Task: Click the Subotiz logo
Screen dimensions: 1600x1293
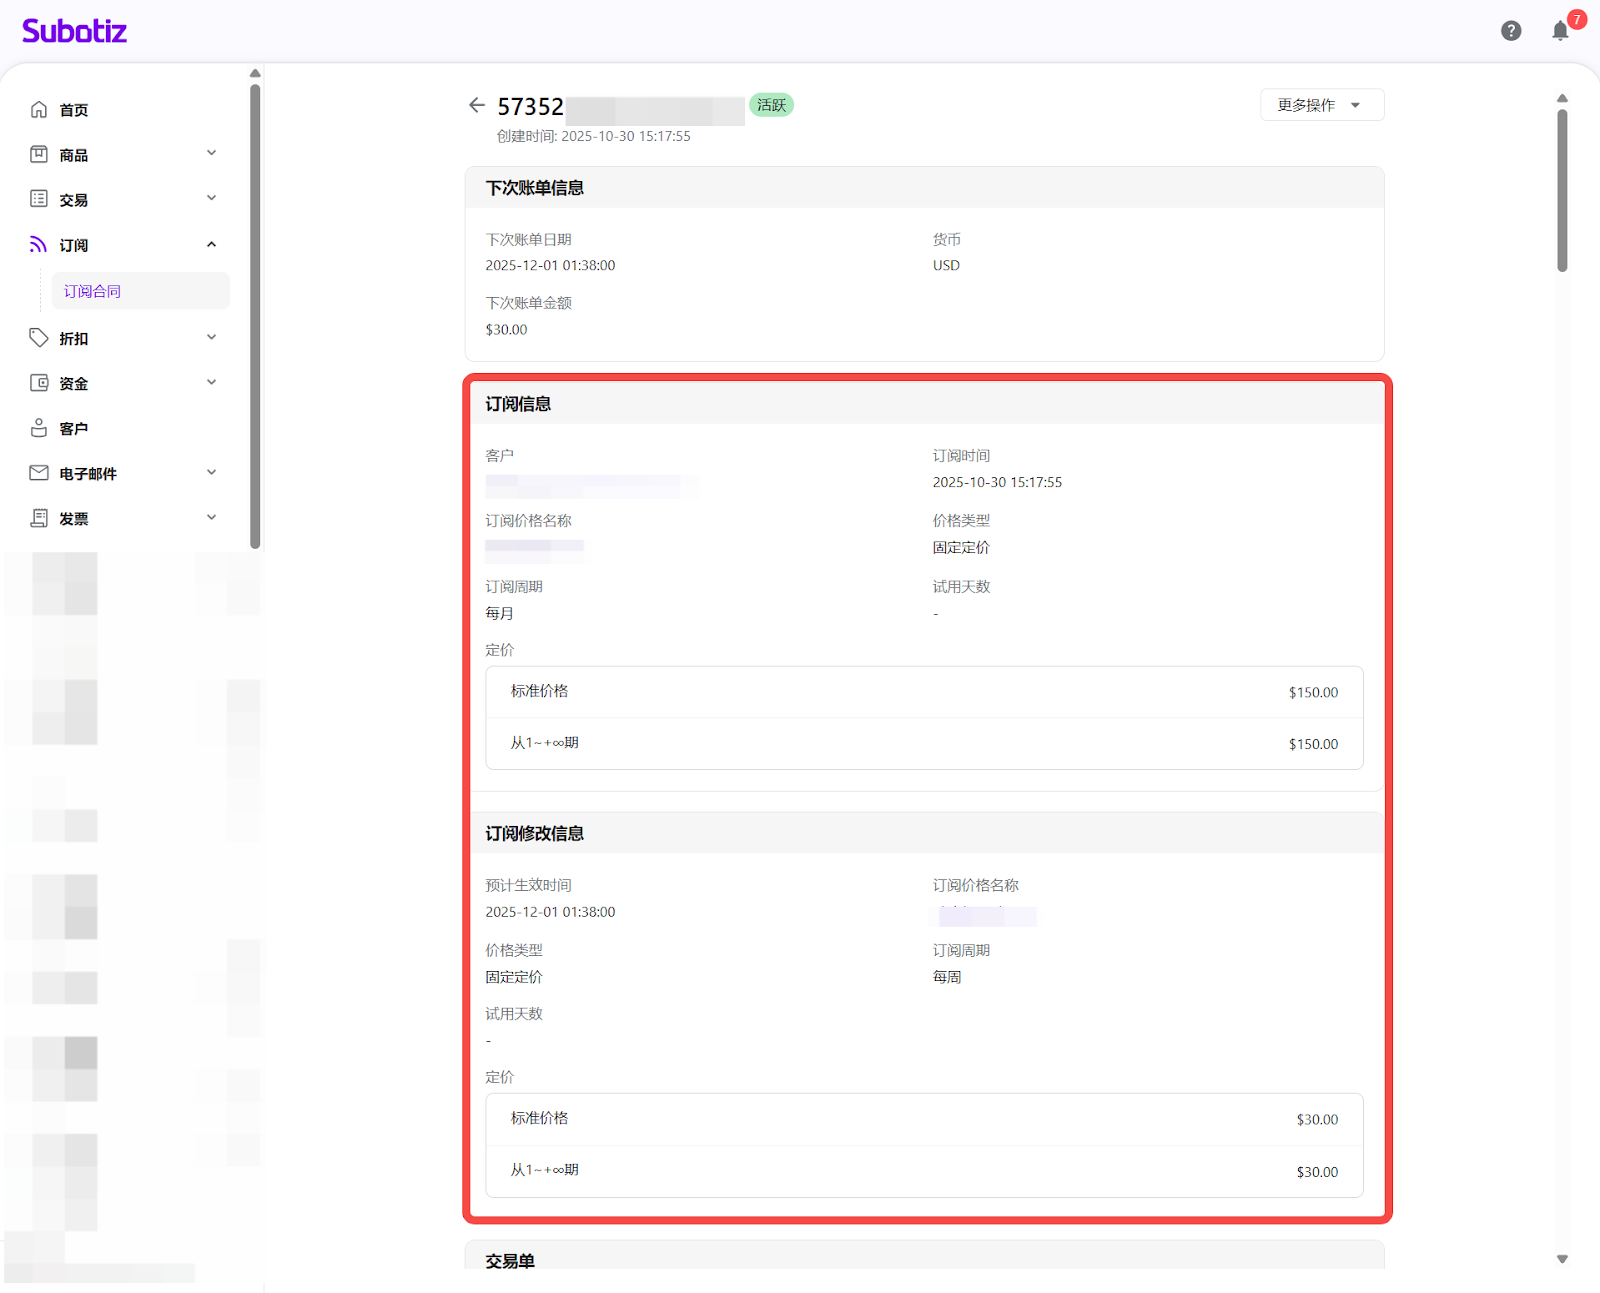Action: coord(75,31)
